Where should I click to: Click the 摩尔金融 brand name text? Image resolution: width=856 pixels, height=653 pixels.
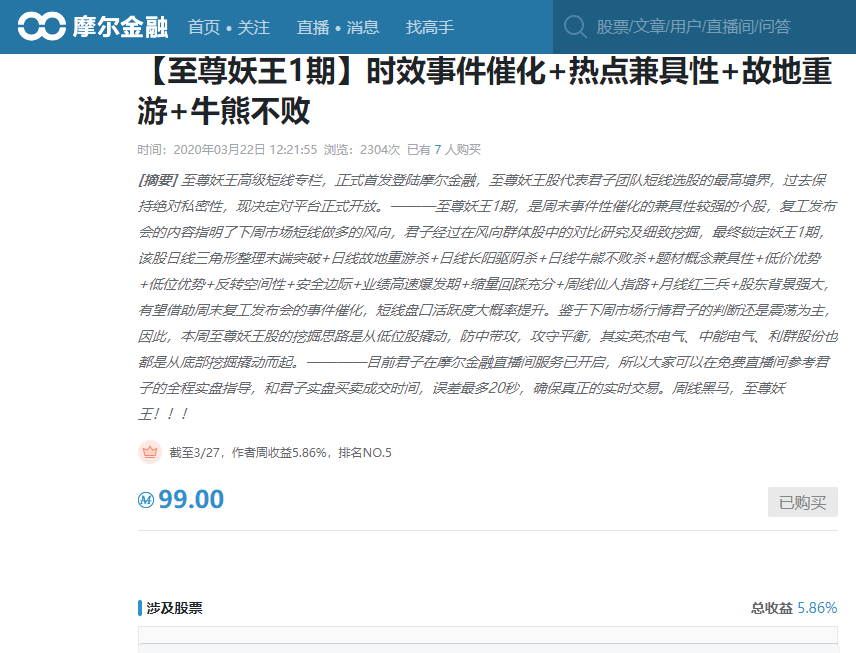pos(120,27)
